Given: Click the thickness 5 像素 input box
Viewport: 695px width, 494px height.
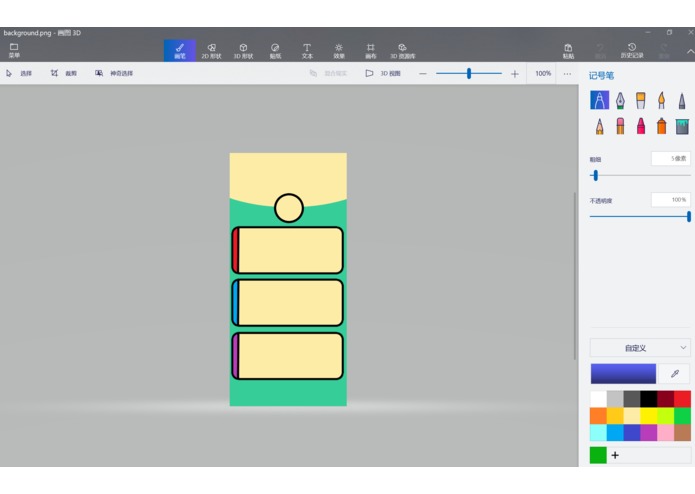Looking at the screenshot, I should tap(671, 159).
